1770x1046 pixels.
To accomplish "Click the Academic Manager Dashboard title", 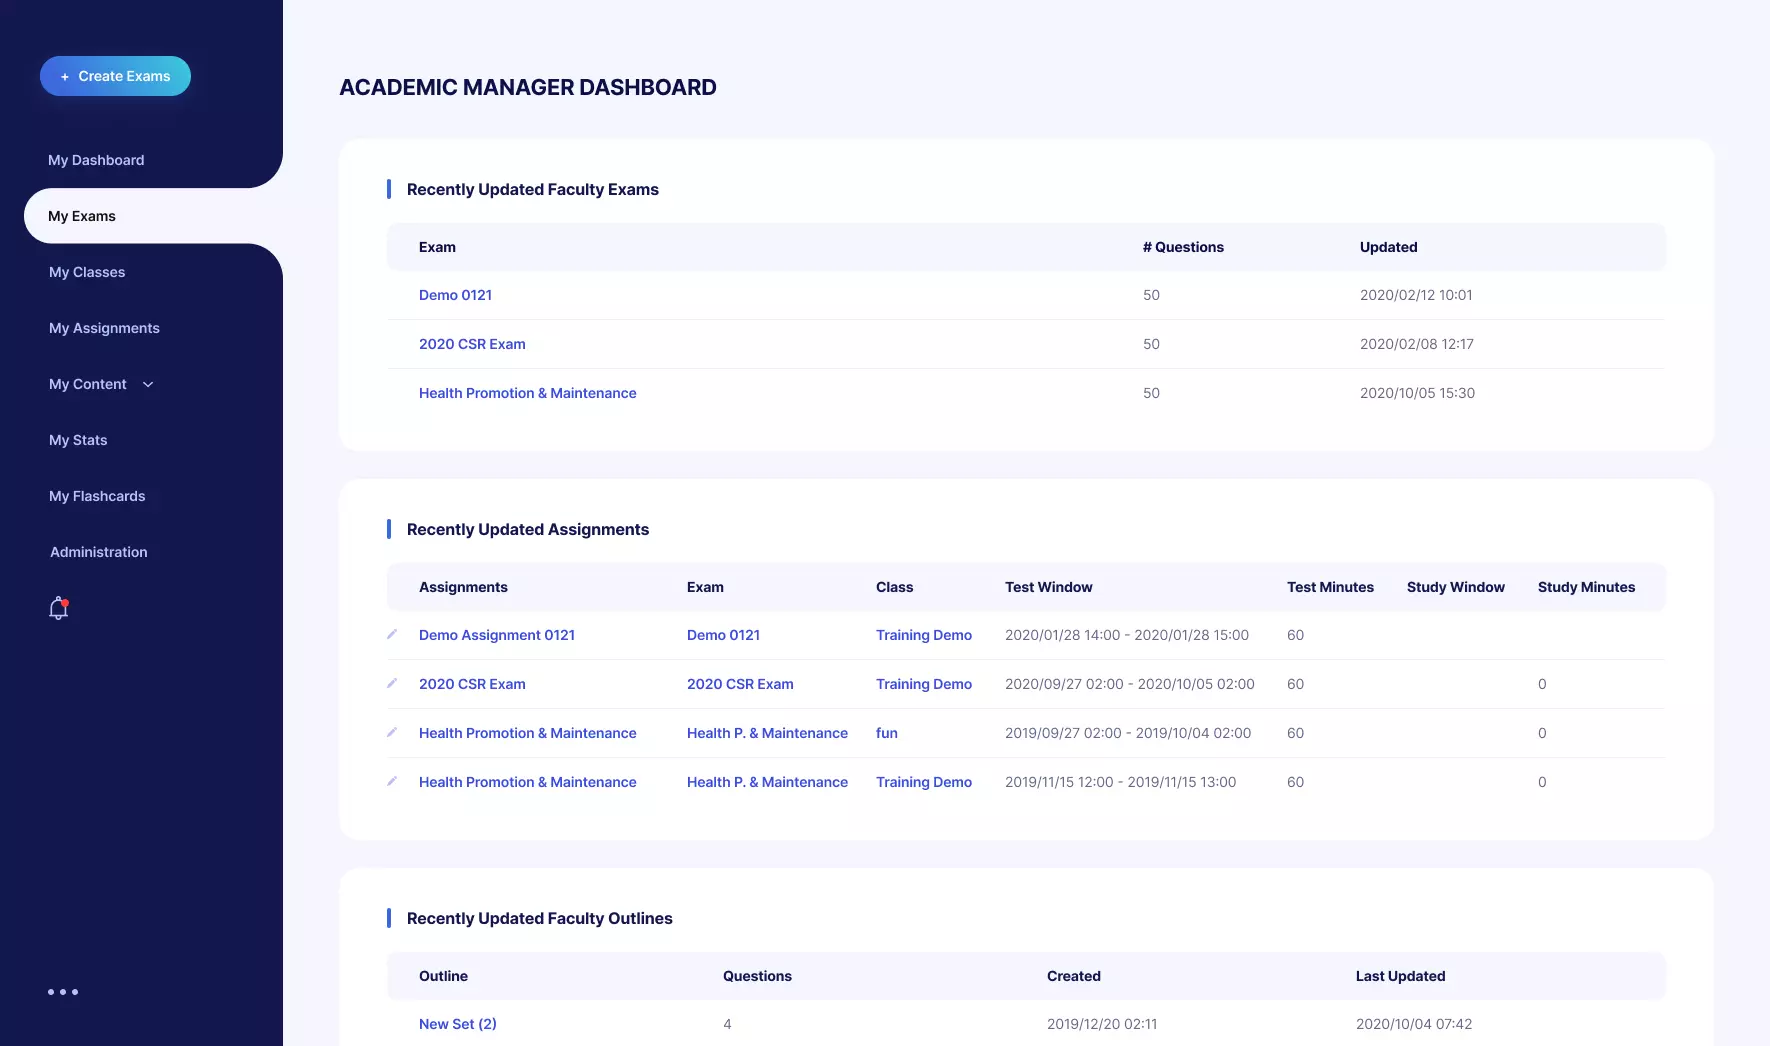I will (528, 87).
